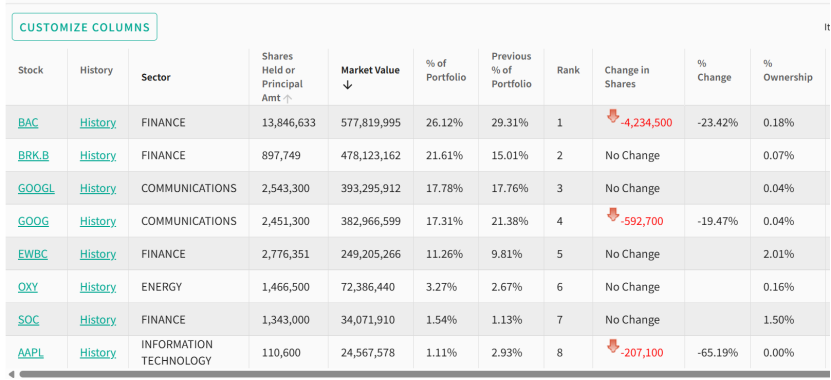Click red down arrow in AAPL row

tap(613, 346)
